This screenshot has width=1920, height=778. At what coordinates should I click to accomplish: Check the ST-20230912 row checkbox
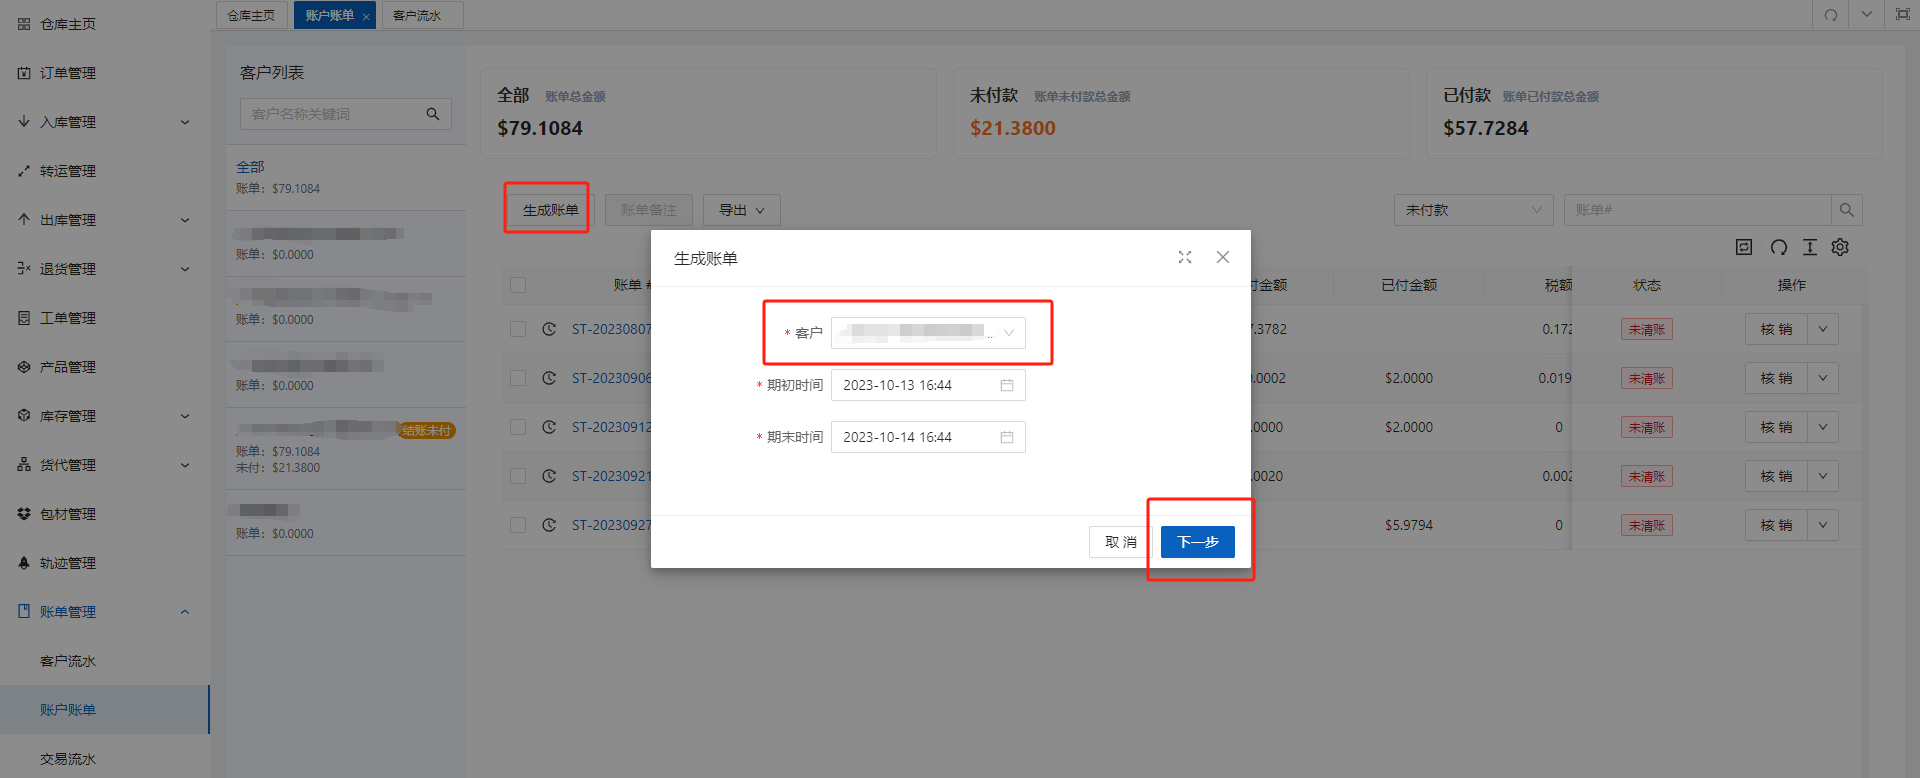click(518, 427)
